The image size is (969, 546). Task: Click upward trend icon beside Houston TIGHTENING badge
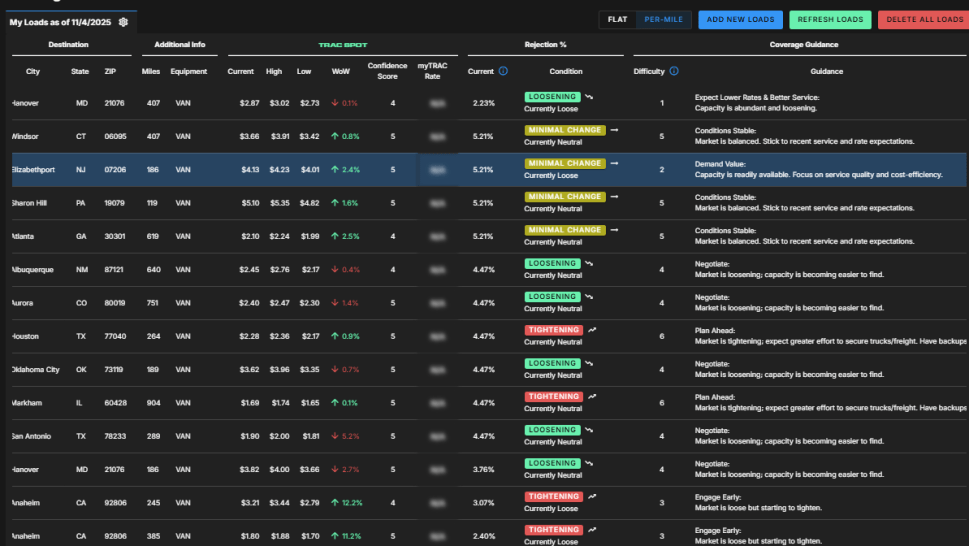pyautogui.click(x=592, y=330)
